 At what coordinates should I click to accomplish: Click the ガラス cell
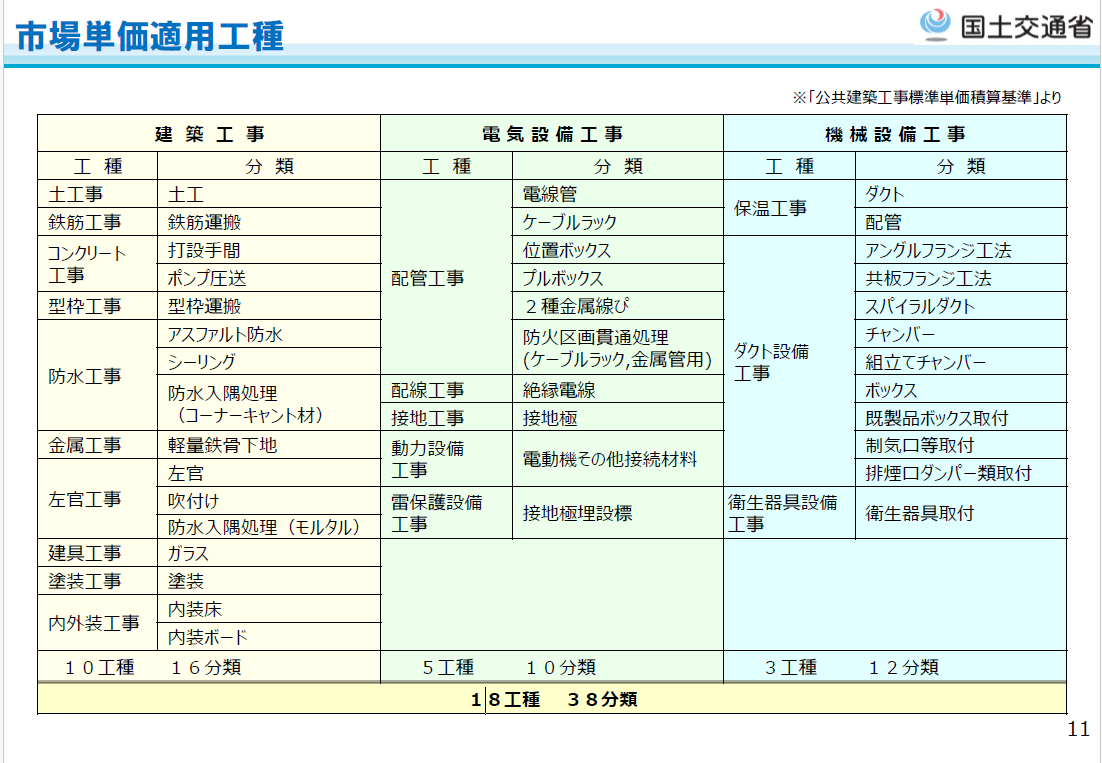(269, 553)
